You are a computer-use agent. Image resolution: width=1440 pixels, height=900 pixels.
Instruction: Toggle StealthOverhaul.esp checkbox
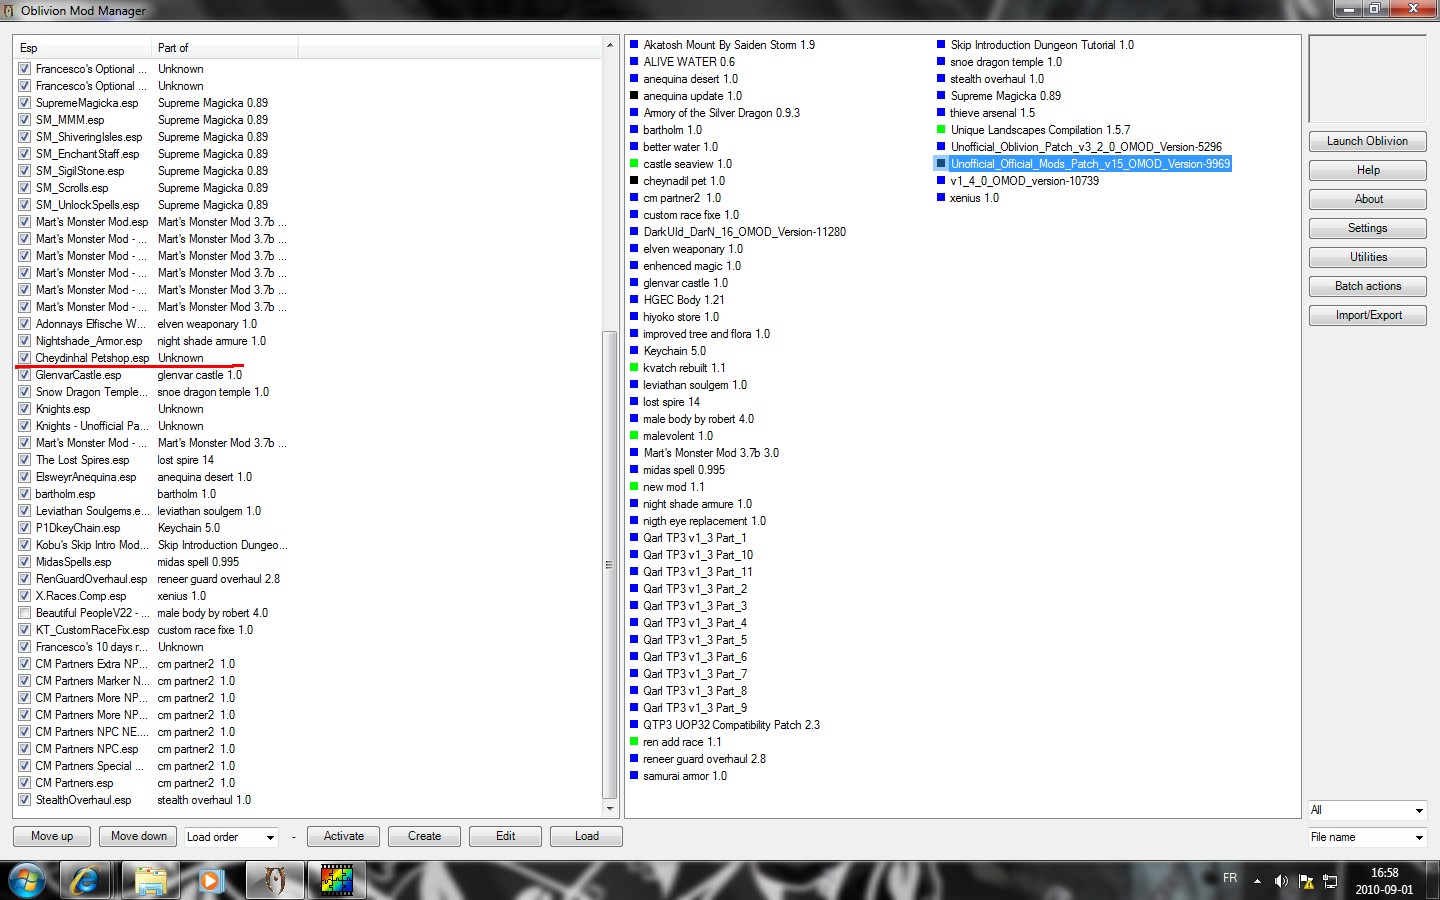pyautogui.click(x=24, y=800)
